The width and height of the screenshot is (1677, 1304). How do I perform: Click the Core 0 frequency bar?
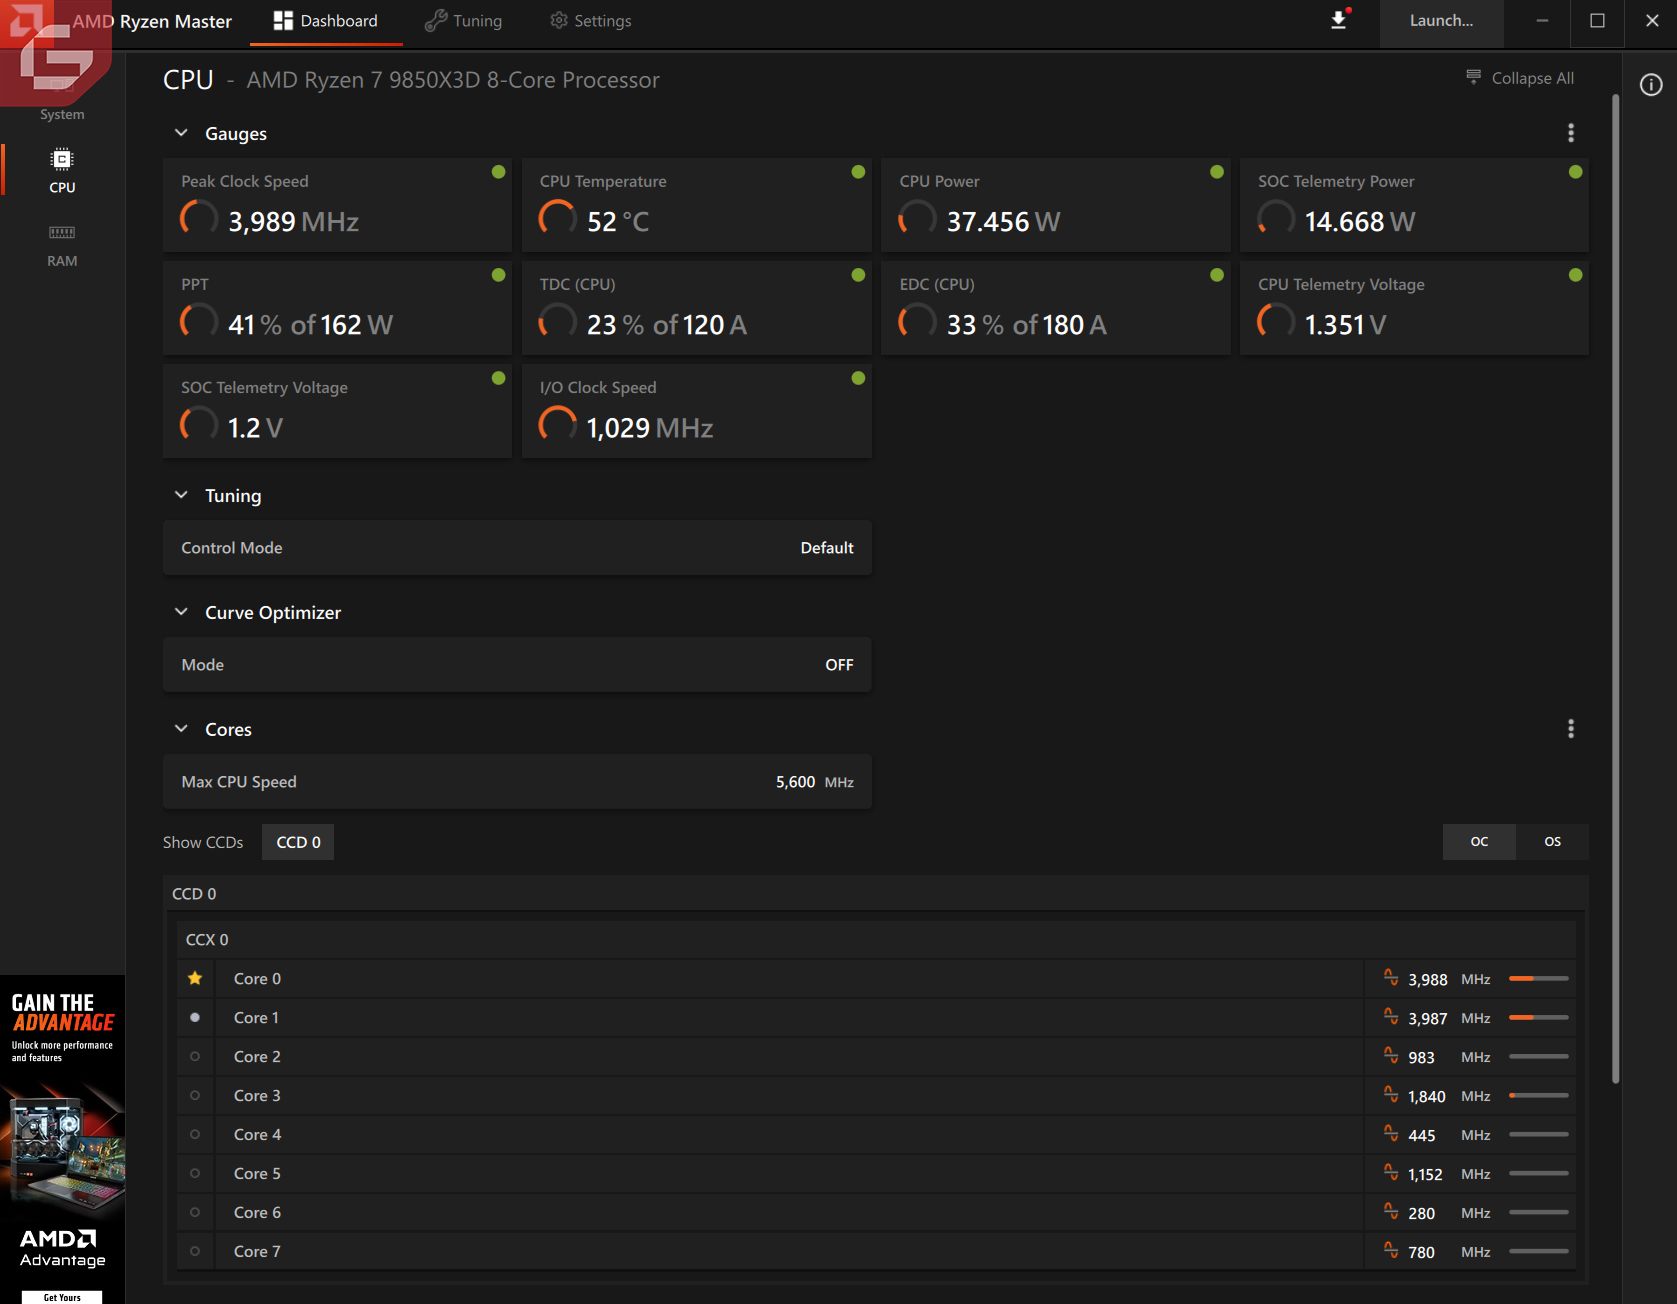pos(1538,979)
